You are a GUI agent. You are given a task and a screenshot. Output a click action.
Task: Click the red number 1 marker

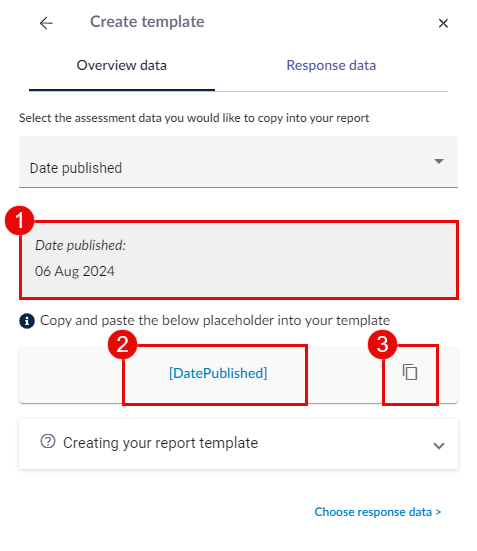coord(19,221)
